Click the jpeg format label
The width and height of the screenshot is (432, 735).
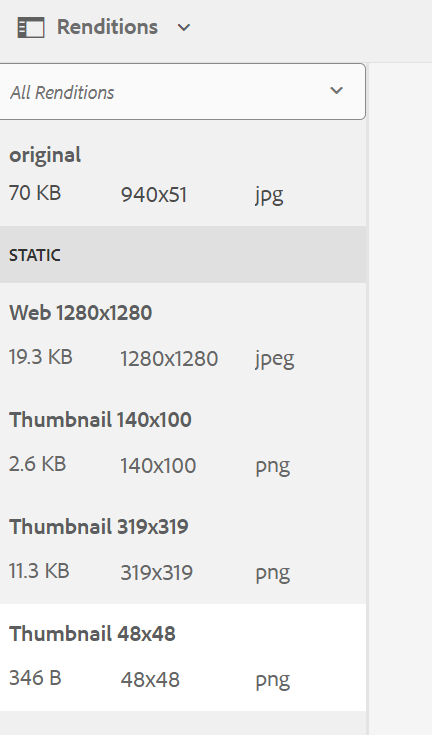click(x=275, y=360)
